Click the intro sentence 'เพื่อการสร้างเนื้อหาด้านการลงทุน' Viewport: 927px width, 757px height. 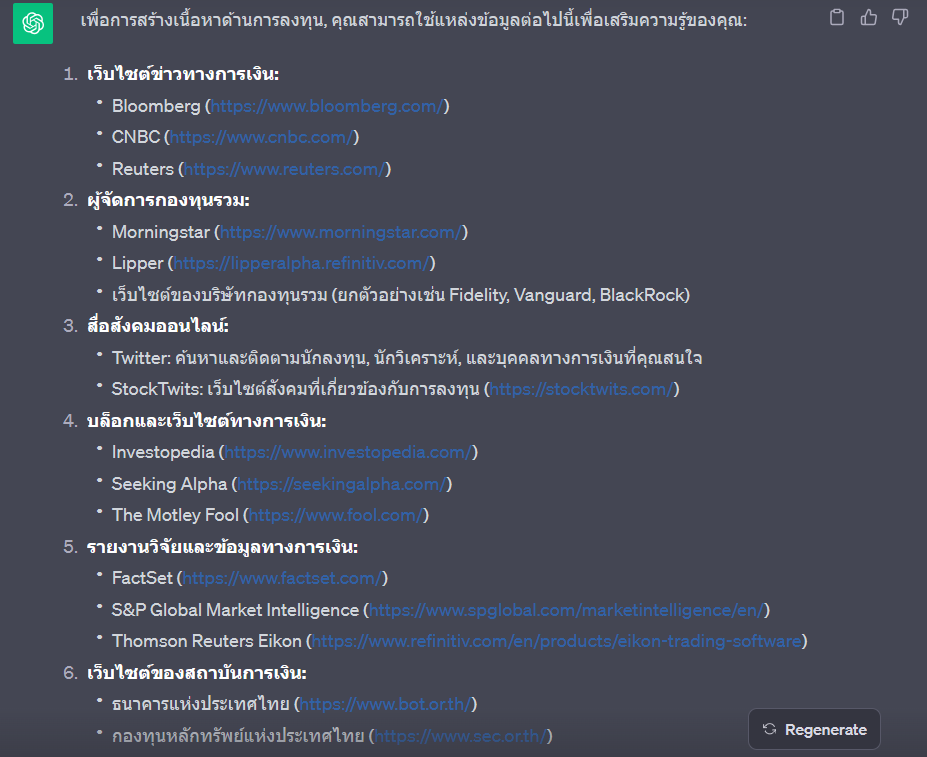coord(414,21)
